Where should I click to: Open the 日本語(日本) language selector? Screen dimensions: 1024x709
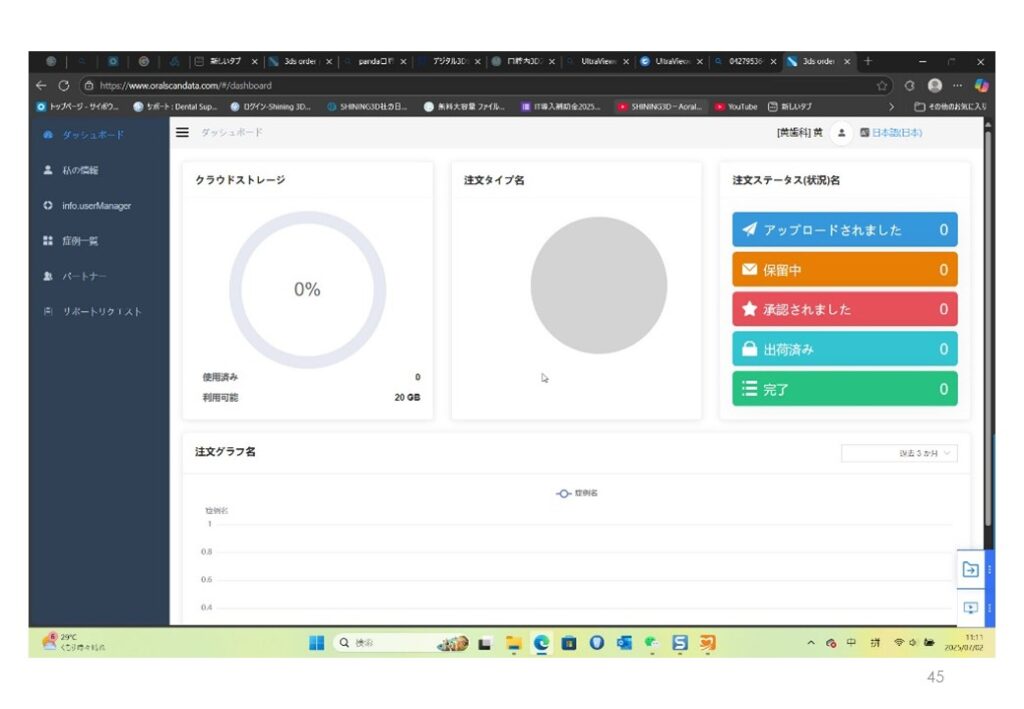[892, 133]
